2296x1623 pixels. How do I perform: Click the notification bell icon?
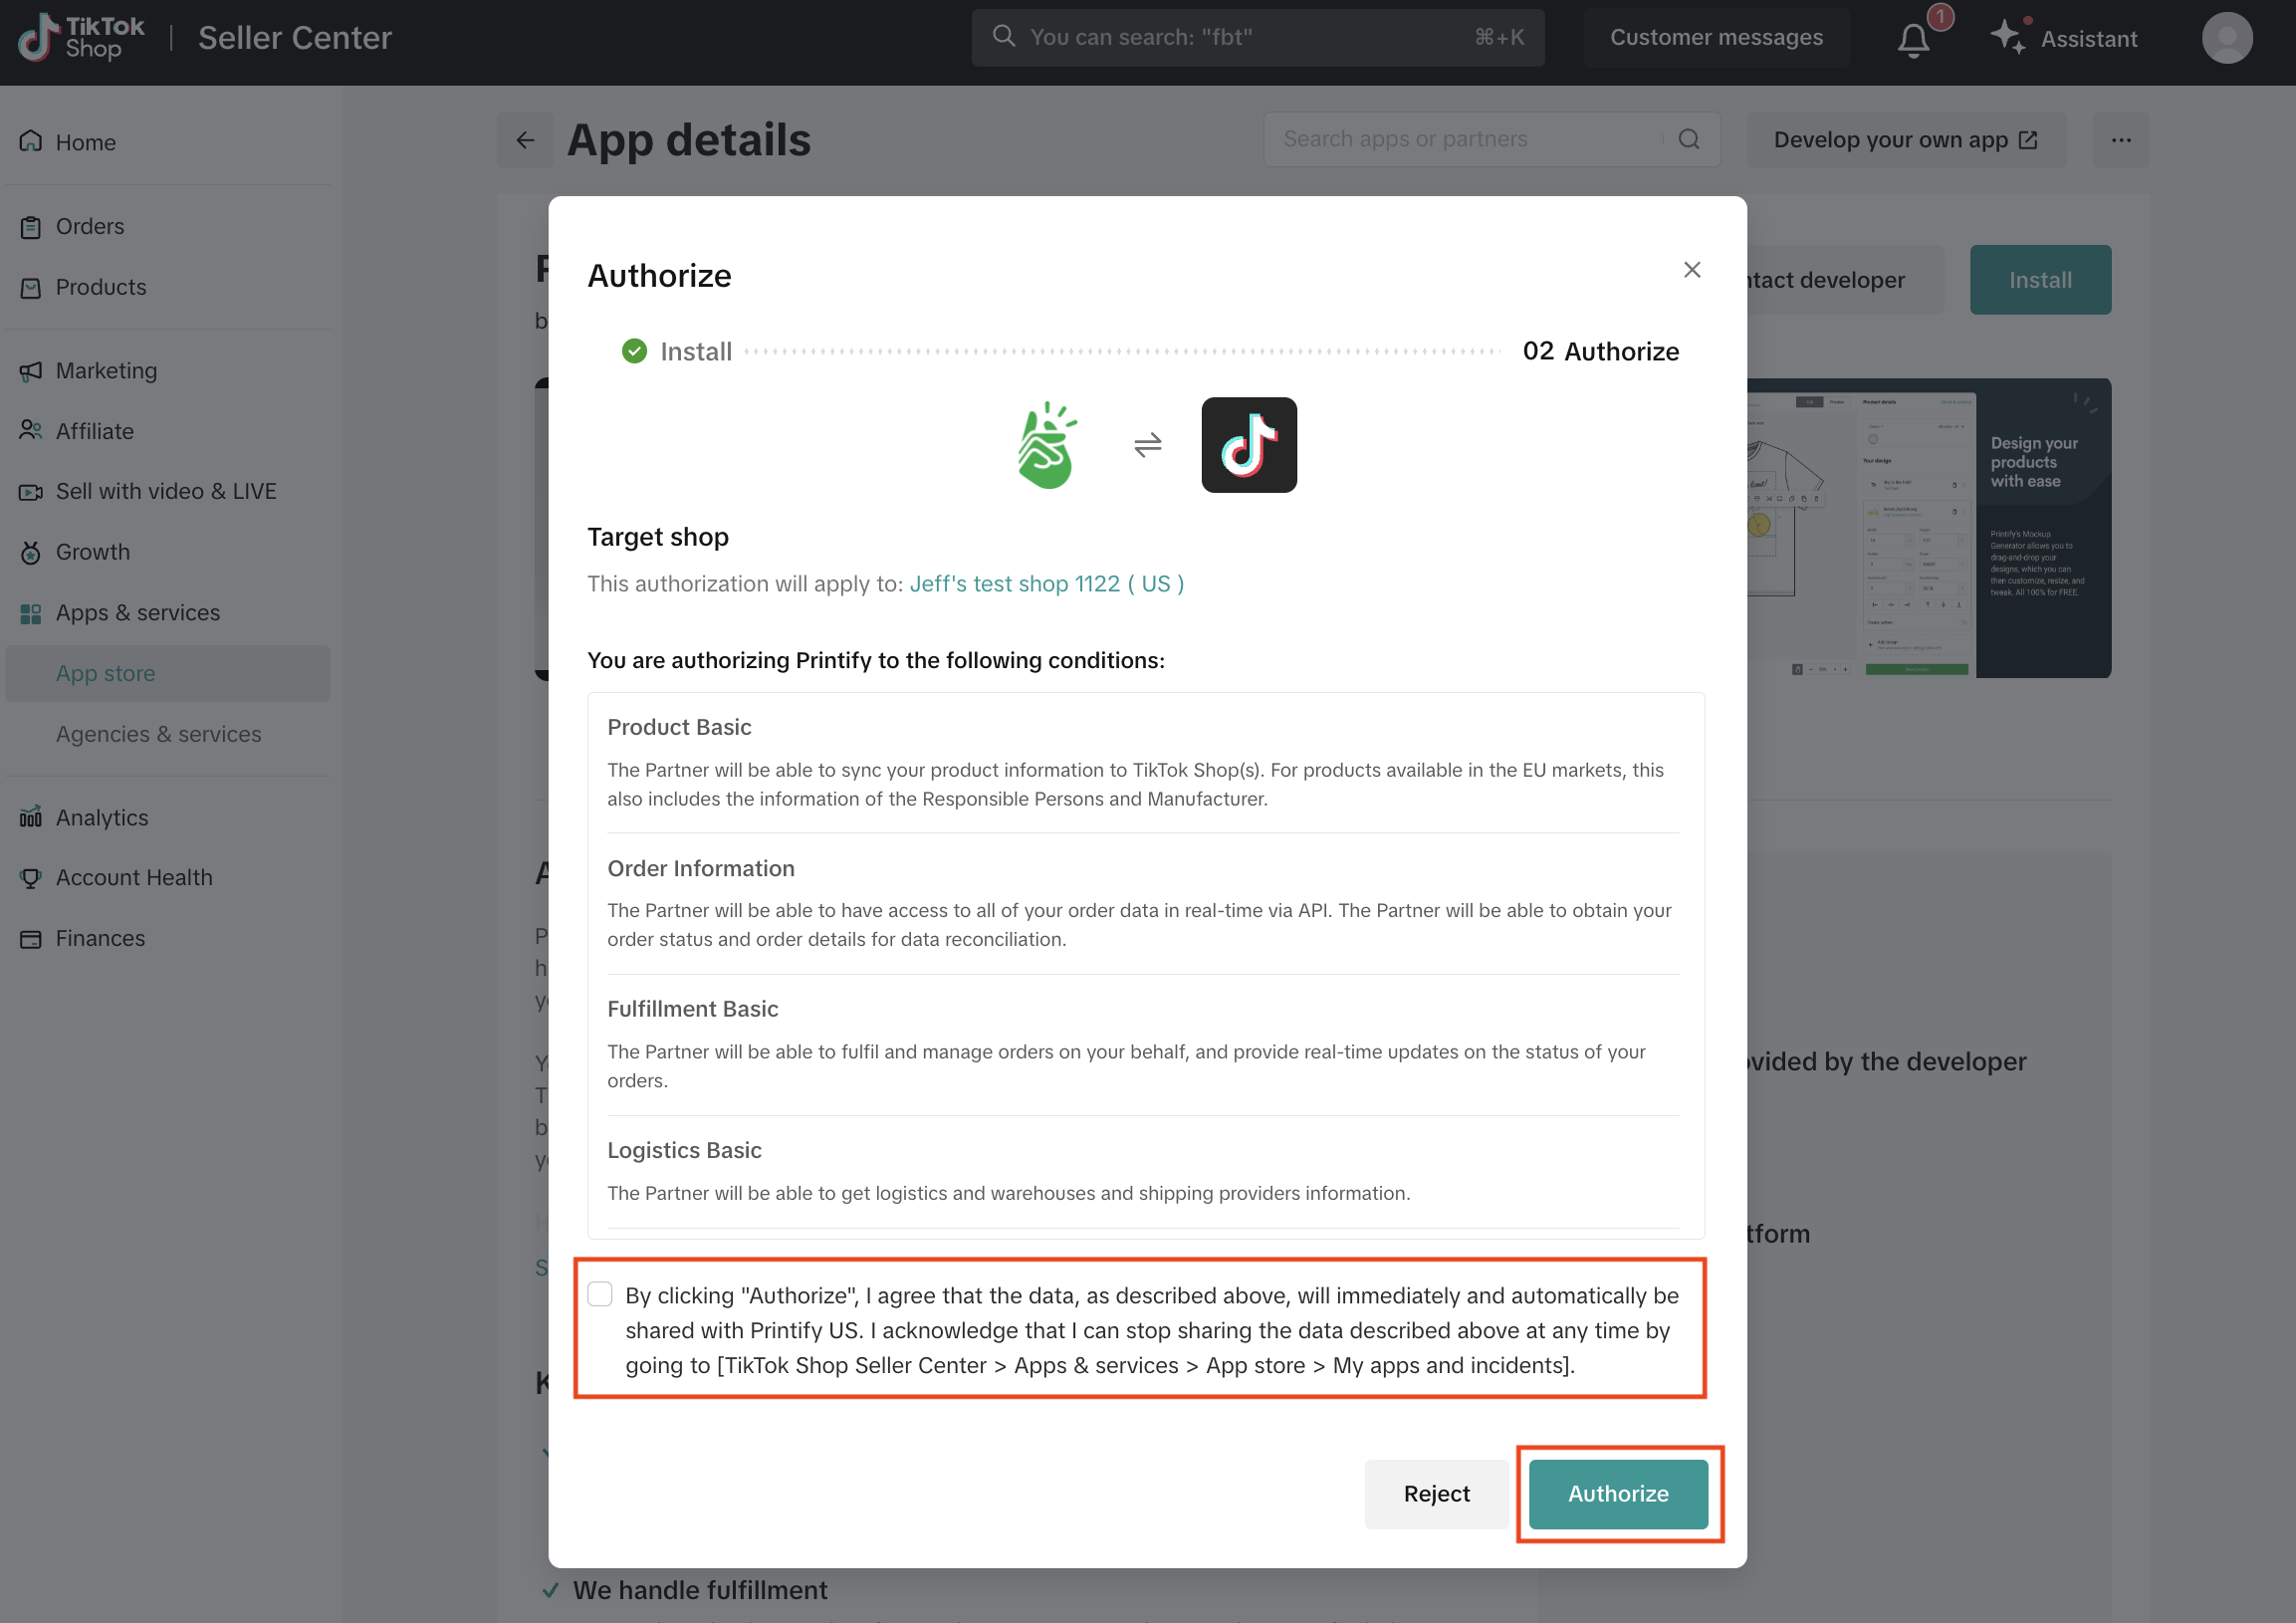point(1913,40)
